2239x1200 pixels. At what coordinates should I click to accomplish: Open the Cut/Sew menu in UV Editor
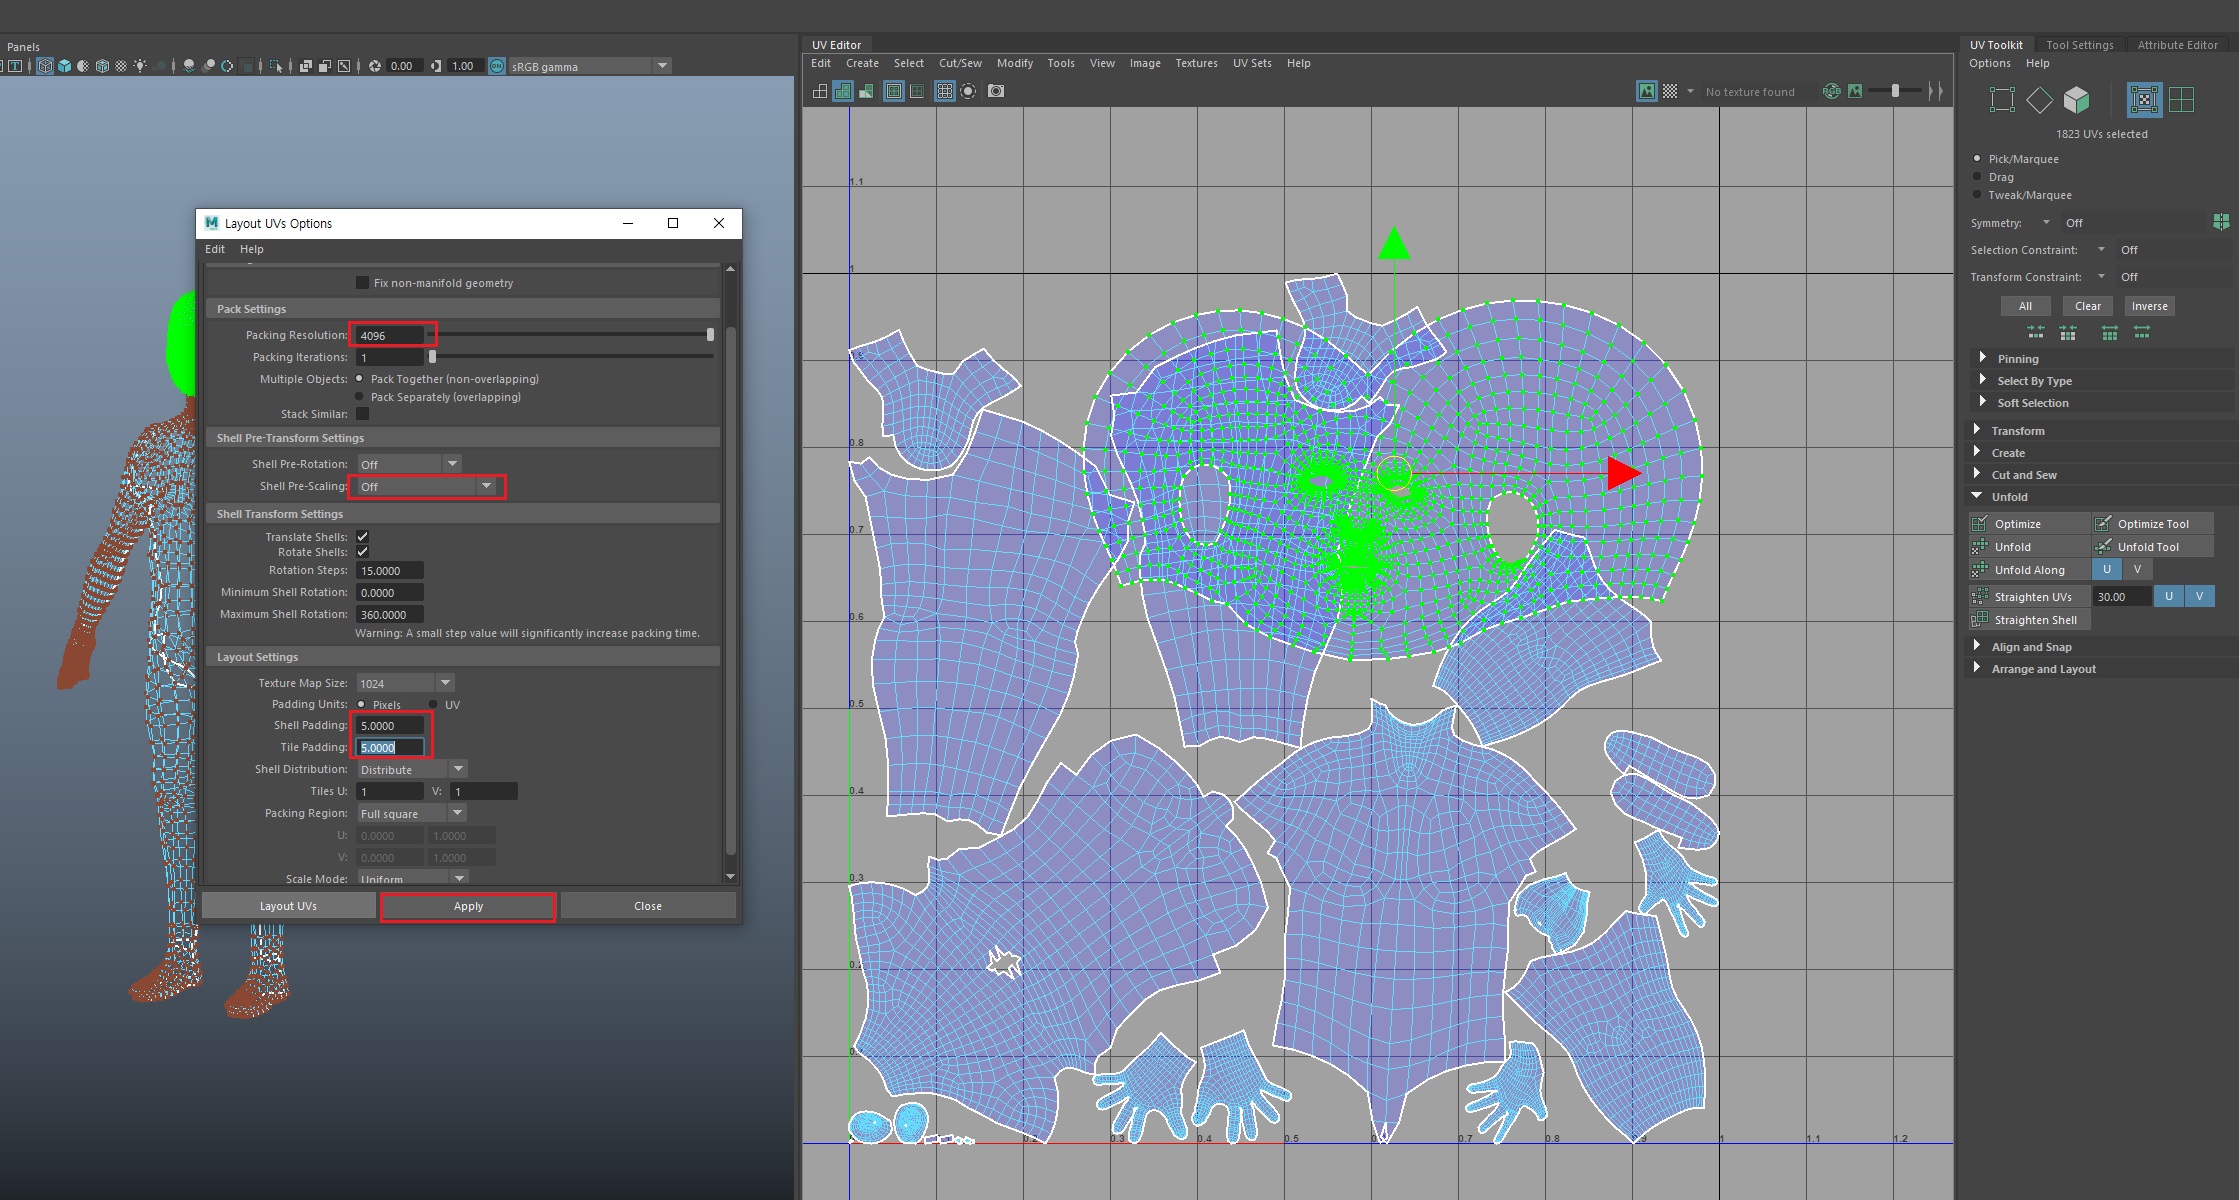point(959,63)
